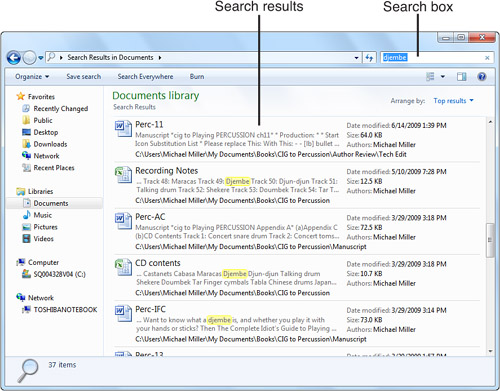Open the Perc-11 Word document icon
The height and width of the screenshot is (391, 500).
(123, 129)
